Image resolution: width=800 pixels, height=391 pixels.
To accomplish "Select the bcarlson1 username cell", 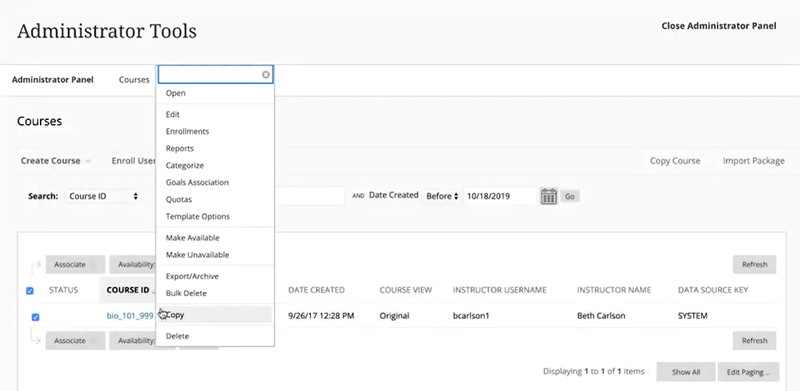I will click(471, 315).
